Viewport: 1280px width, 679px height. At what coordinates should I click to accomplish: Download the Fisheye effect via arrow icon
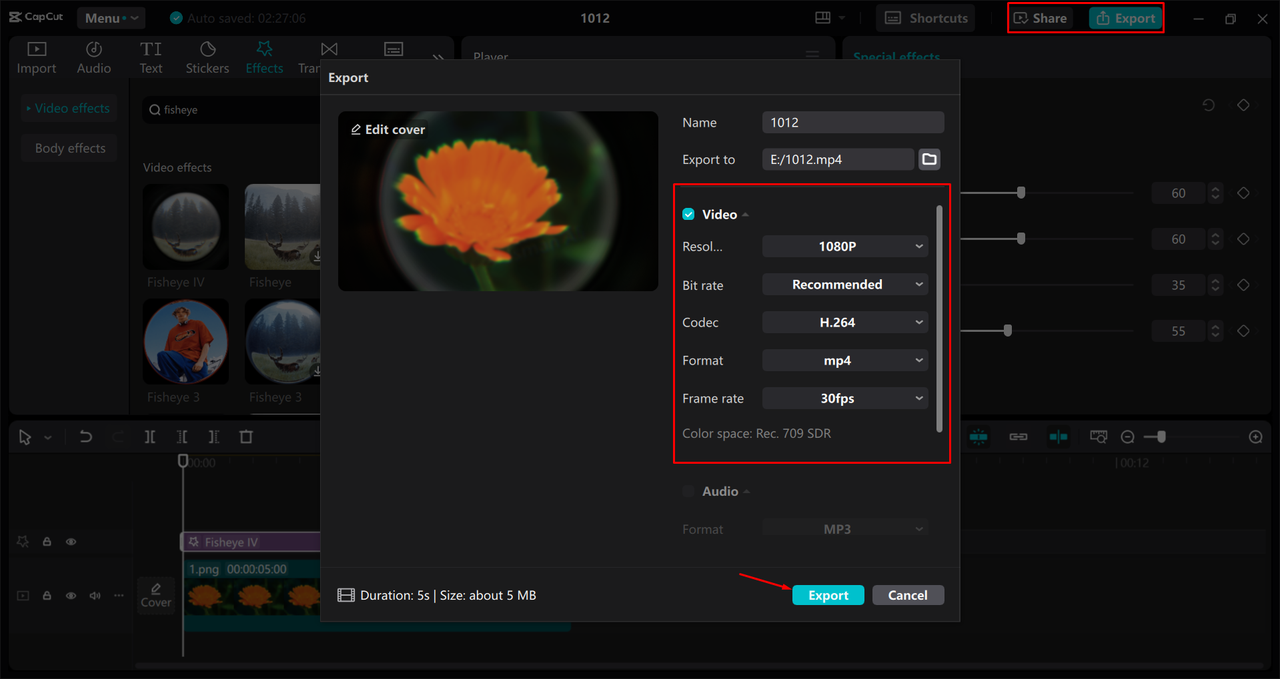point(317,257)
